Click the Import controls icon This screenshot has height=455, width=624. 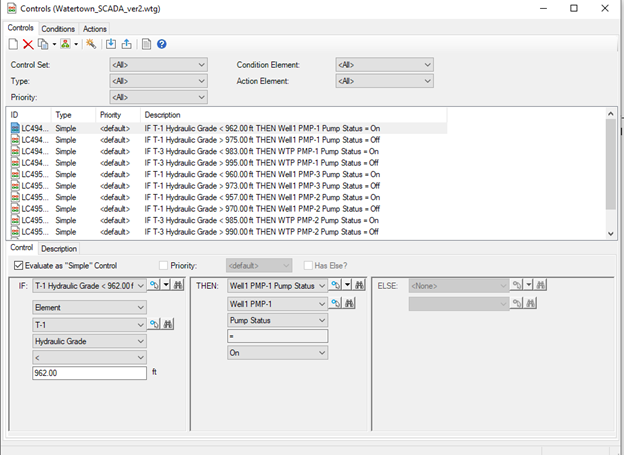(x=111, y=44)
